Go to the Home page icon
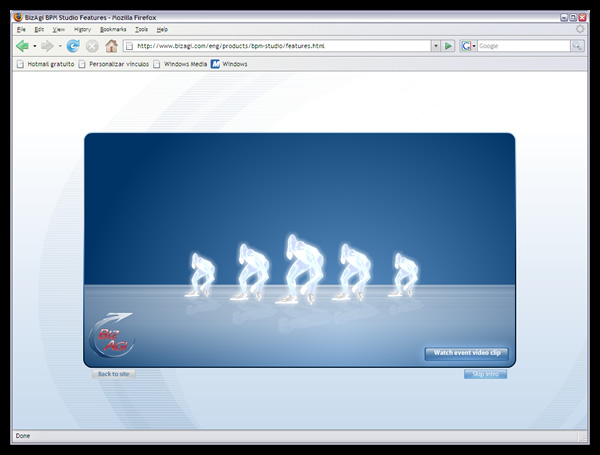600x455 pixels. (x=111, y=46)
